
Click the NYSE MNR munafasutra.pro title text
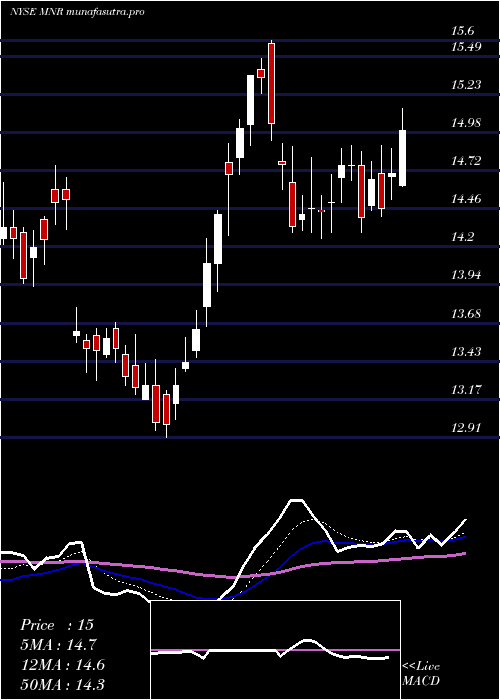tap(77, 12)
